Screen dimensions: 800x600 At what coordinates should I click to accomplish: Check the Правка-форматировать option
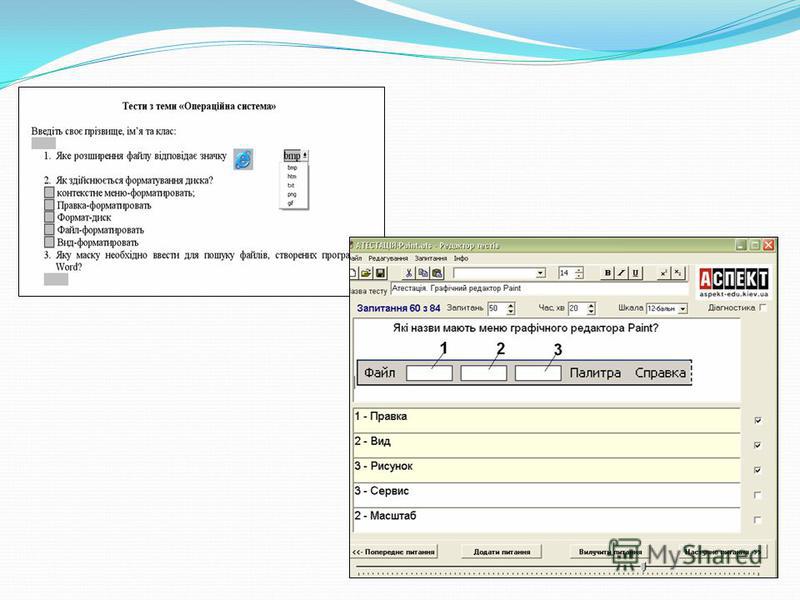(49, 205)
